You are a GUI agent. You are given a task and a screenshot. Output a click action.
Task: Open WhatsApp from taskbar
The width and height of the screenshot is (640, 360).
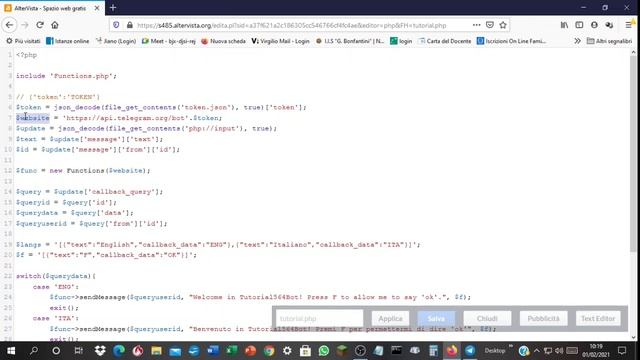[x=324, y=351]
